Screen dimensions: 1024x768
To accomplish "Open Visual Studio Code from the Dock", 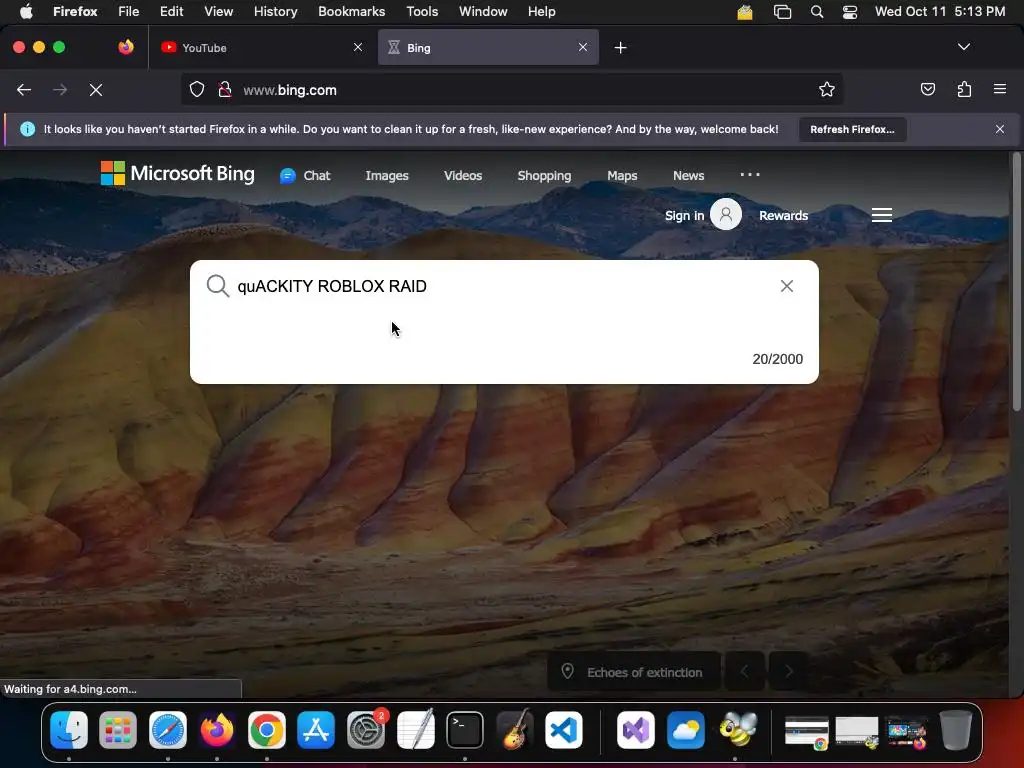I will pos(564,729).
